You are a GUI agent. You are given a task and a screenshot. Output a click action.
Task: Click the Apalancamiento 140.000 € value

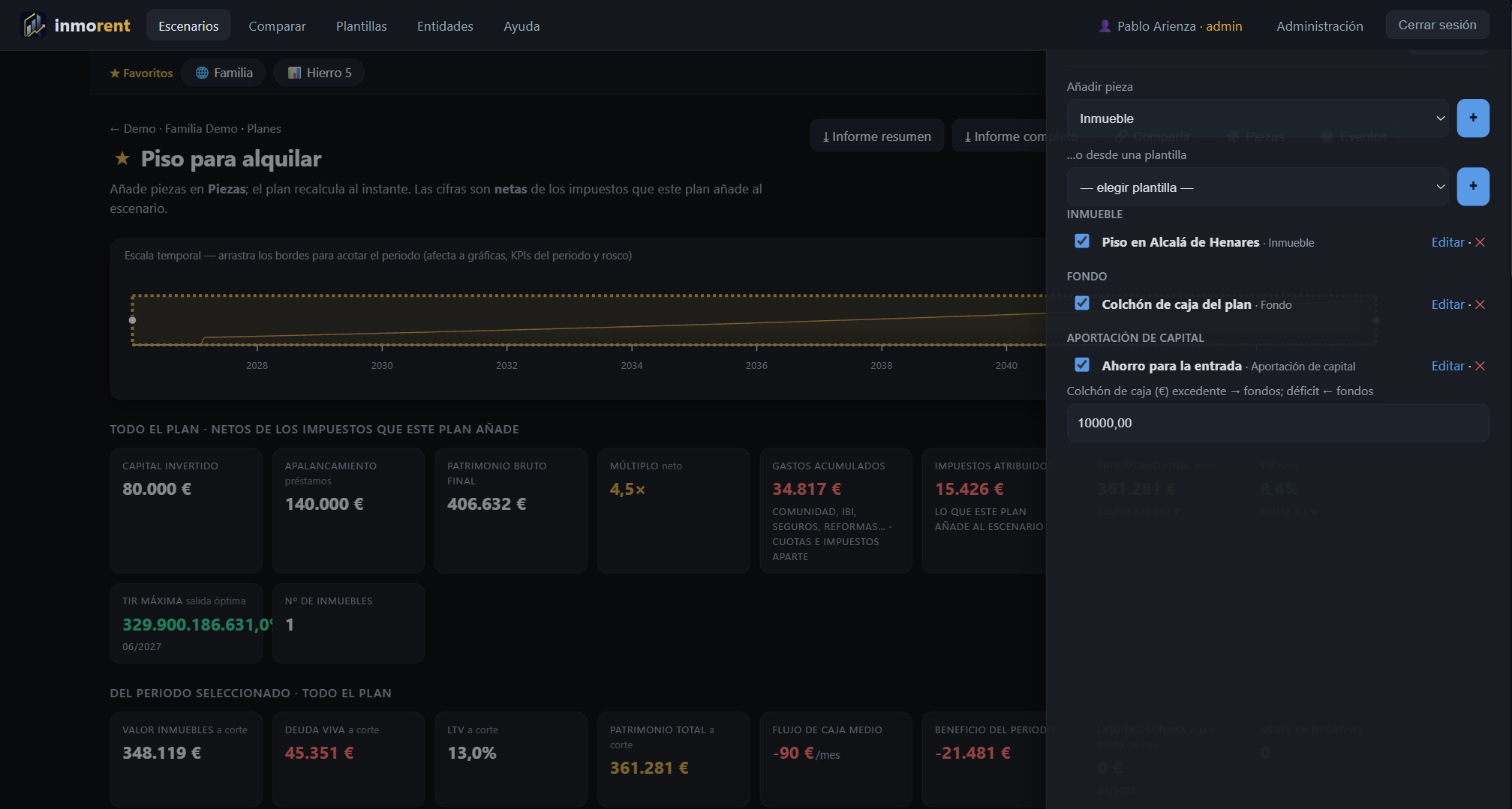(324, 504)
